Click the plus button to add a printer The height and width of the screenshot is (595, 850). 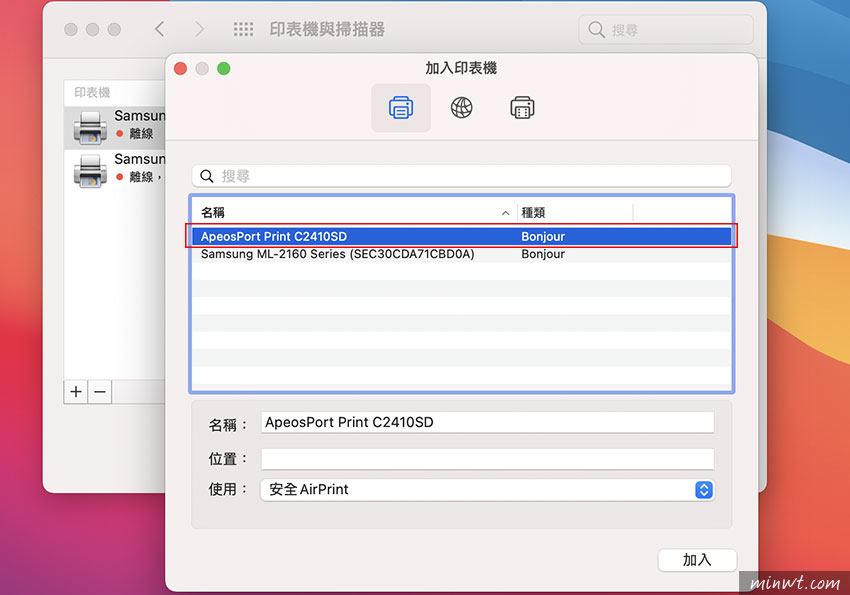(76, 392)
